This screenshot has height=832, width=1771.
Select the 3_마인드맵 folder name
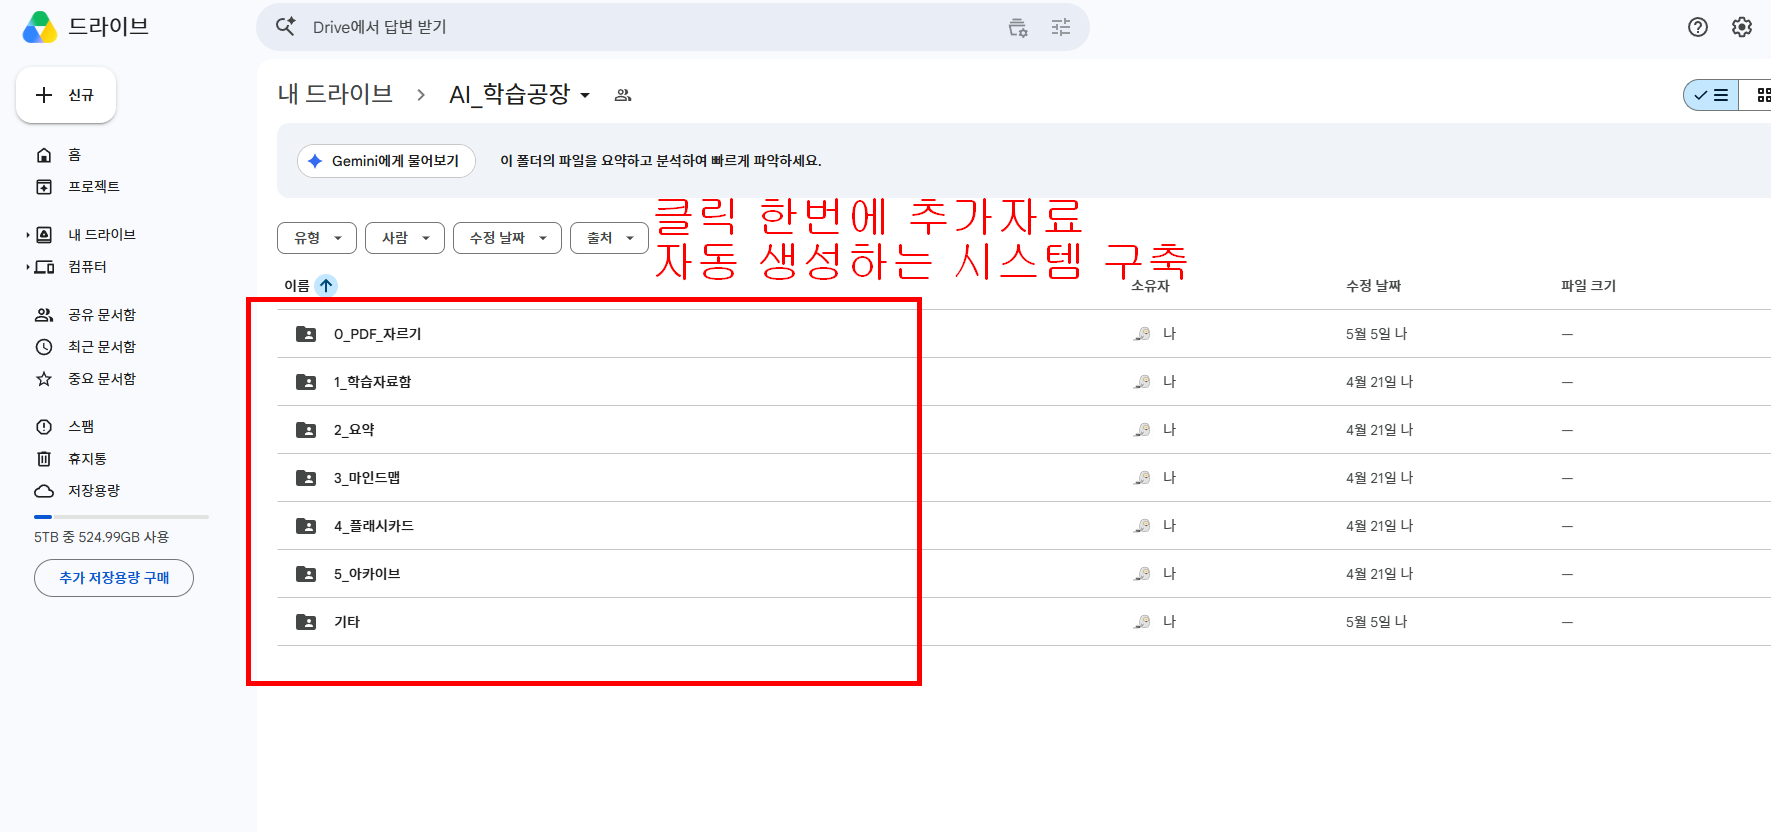point(367,478)
